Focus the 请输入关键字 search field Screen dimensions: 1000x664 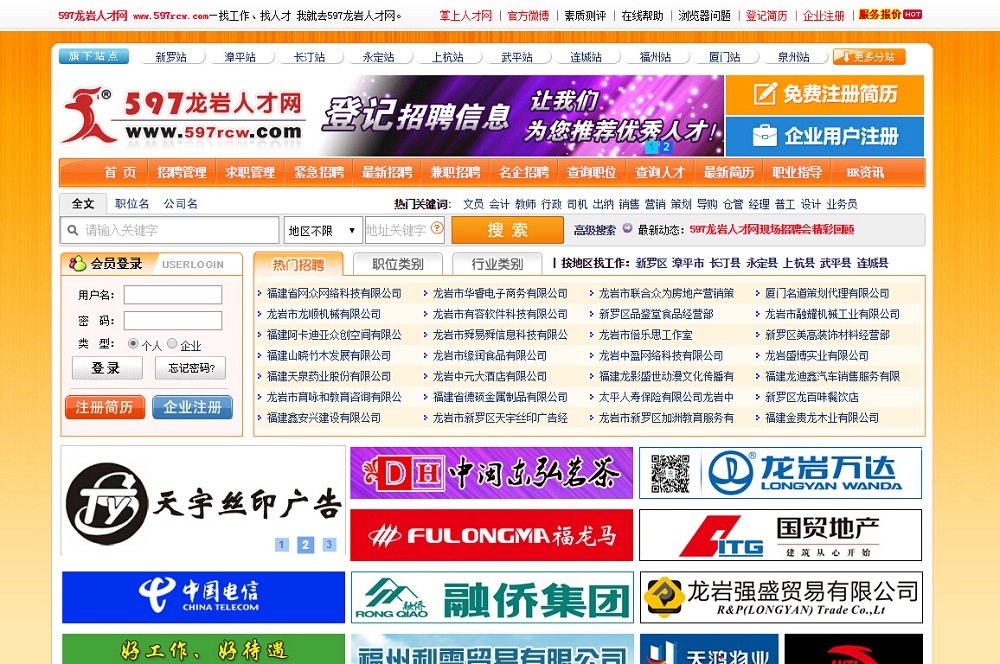tap(170, 230)
